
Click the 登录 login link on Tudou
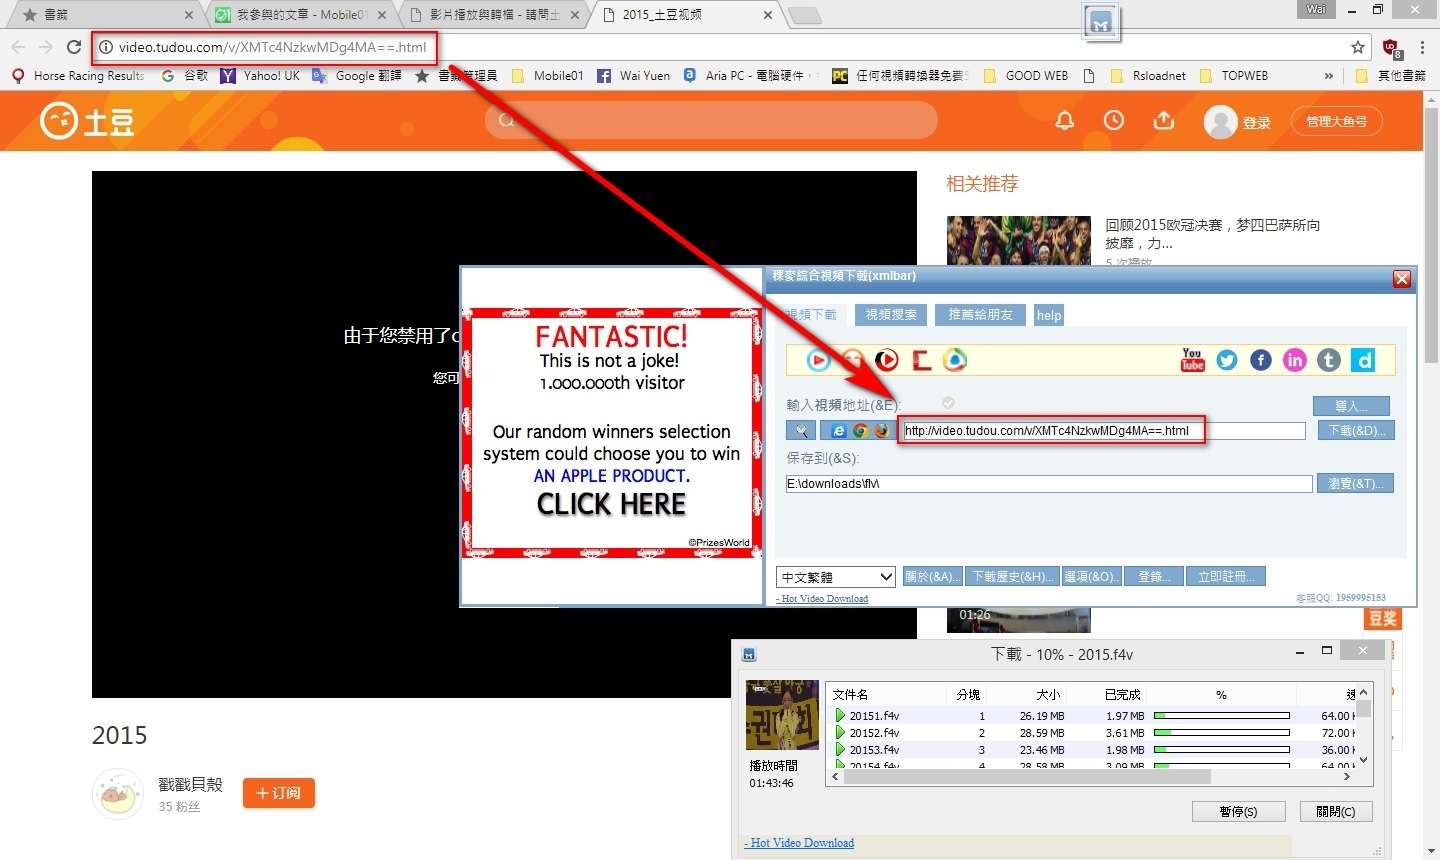click(x=1257, y=123)
